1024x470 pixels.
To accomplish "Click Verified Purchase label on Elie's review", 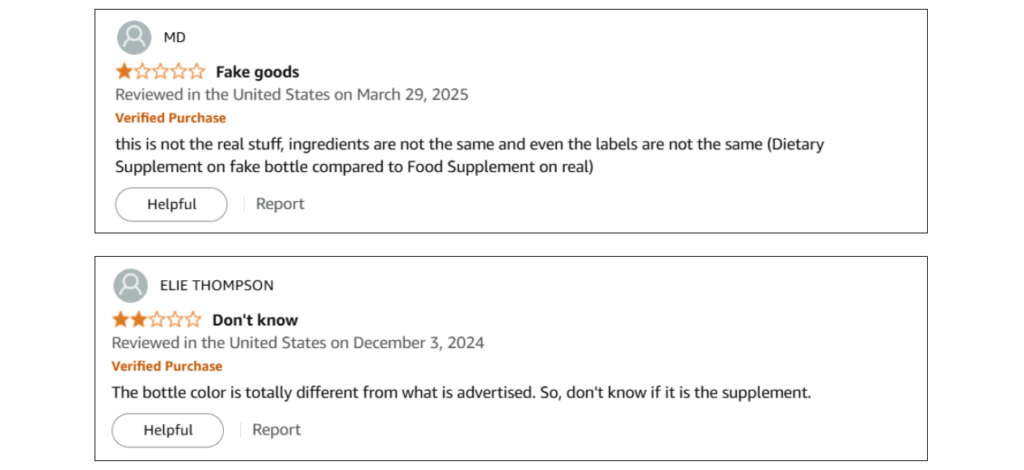I will [x=166, y=366].
